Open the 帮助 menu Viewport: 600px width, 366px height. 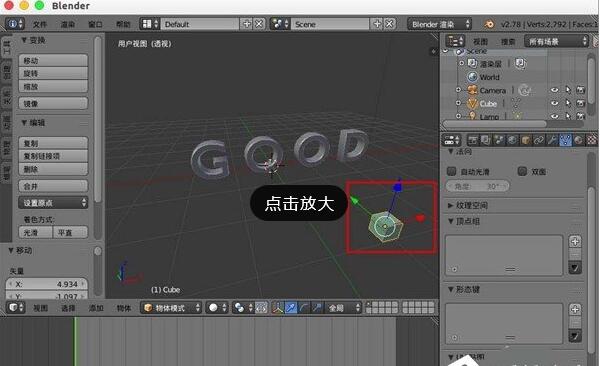point(123,24)
